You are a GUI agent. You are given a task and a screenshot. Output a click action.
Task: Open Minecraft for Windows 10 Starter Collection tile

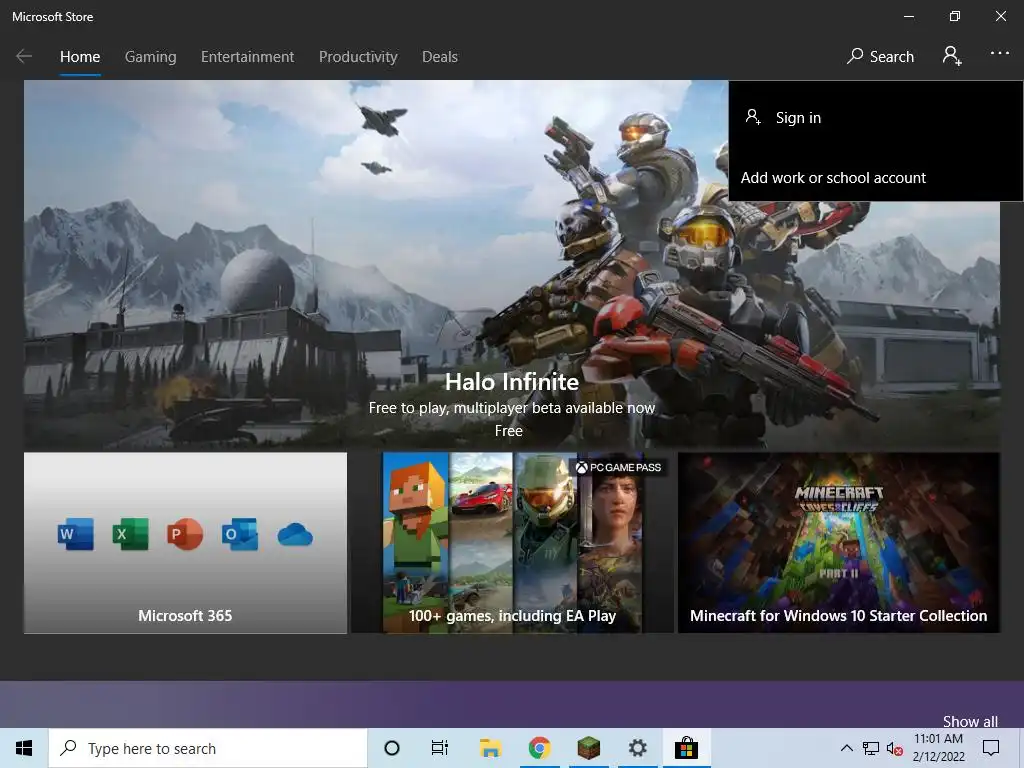tap(839, 543)
